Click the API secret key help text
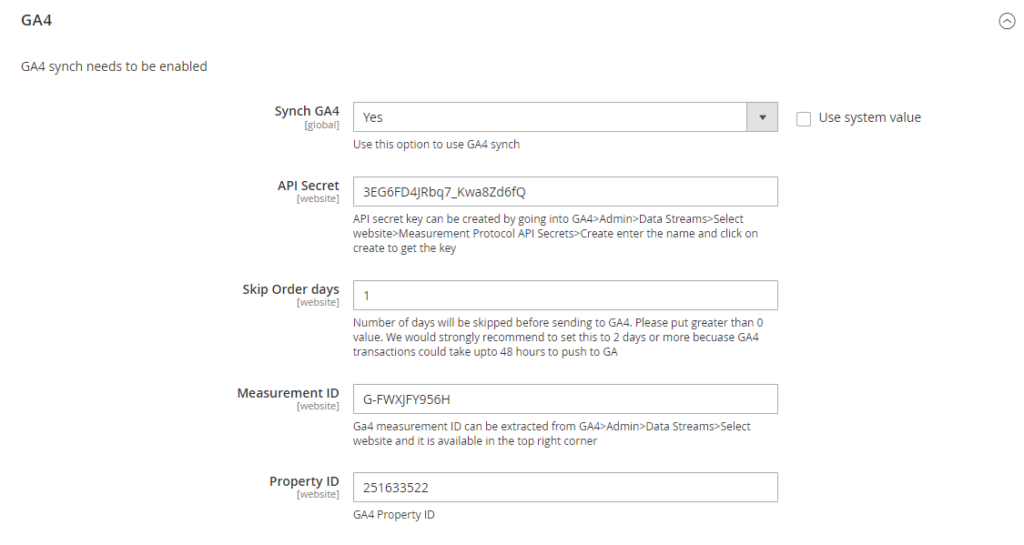1024x545 pixels. pos(555,233)
